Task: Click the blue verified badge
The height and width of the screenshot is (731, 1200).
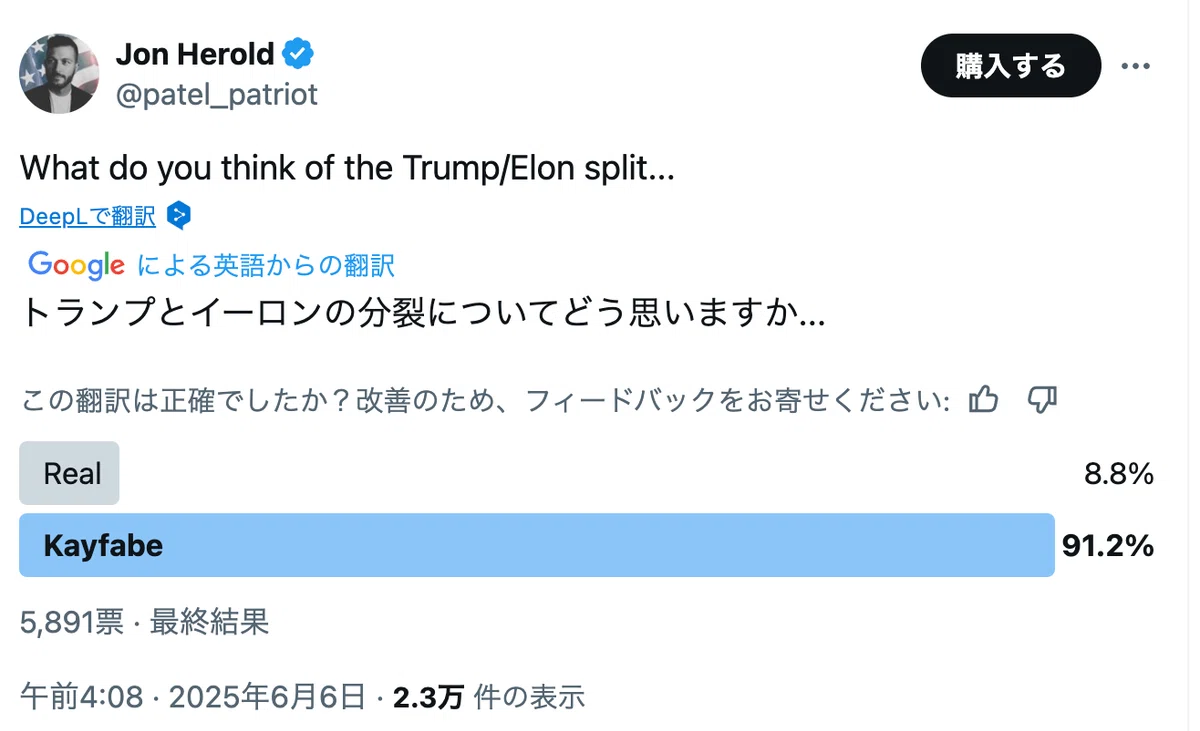Action: [x=299, y=52]
